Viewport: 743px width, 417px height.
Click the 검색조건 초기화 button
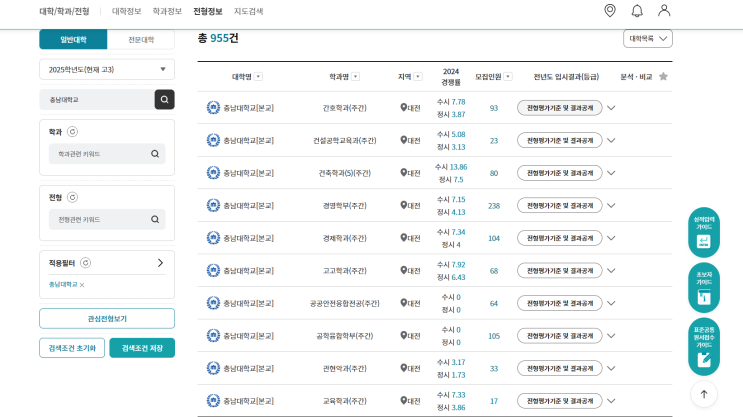[x=72, y=348]
